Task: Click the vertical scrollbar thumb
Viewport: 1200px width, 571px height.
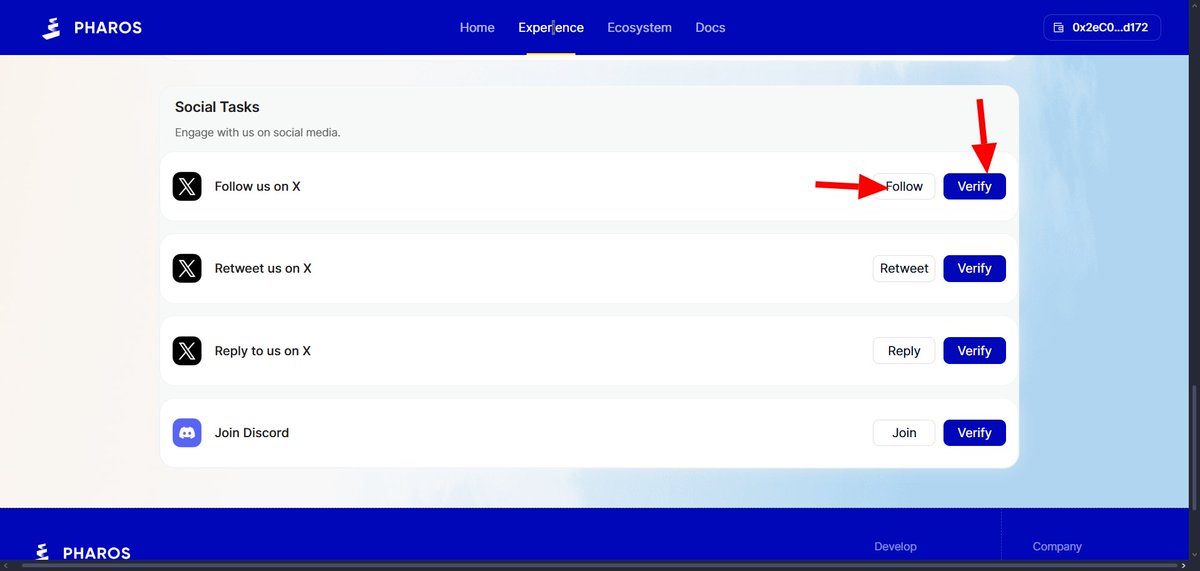Action: click(x=1194, y=450)
